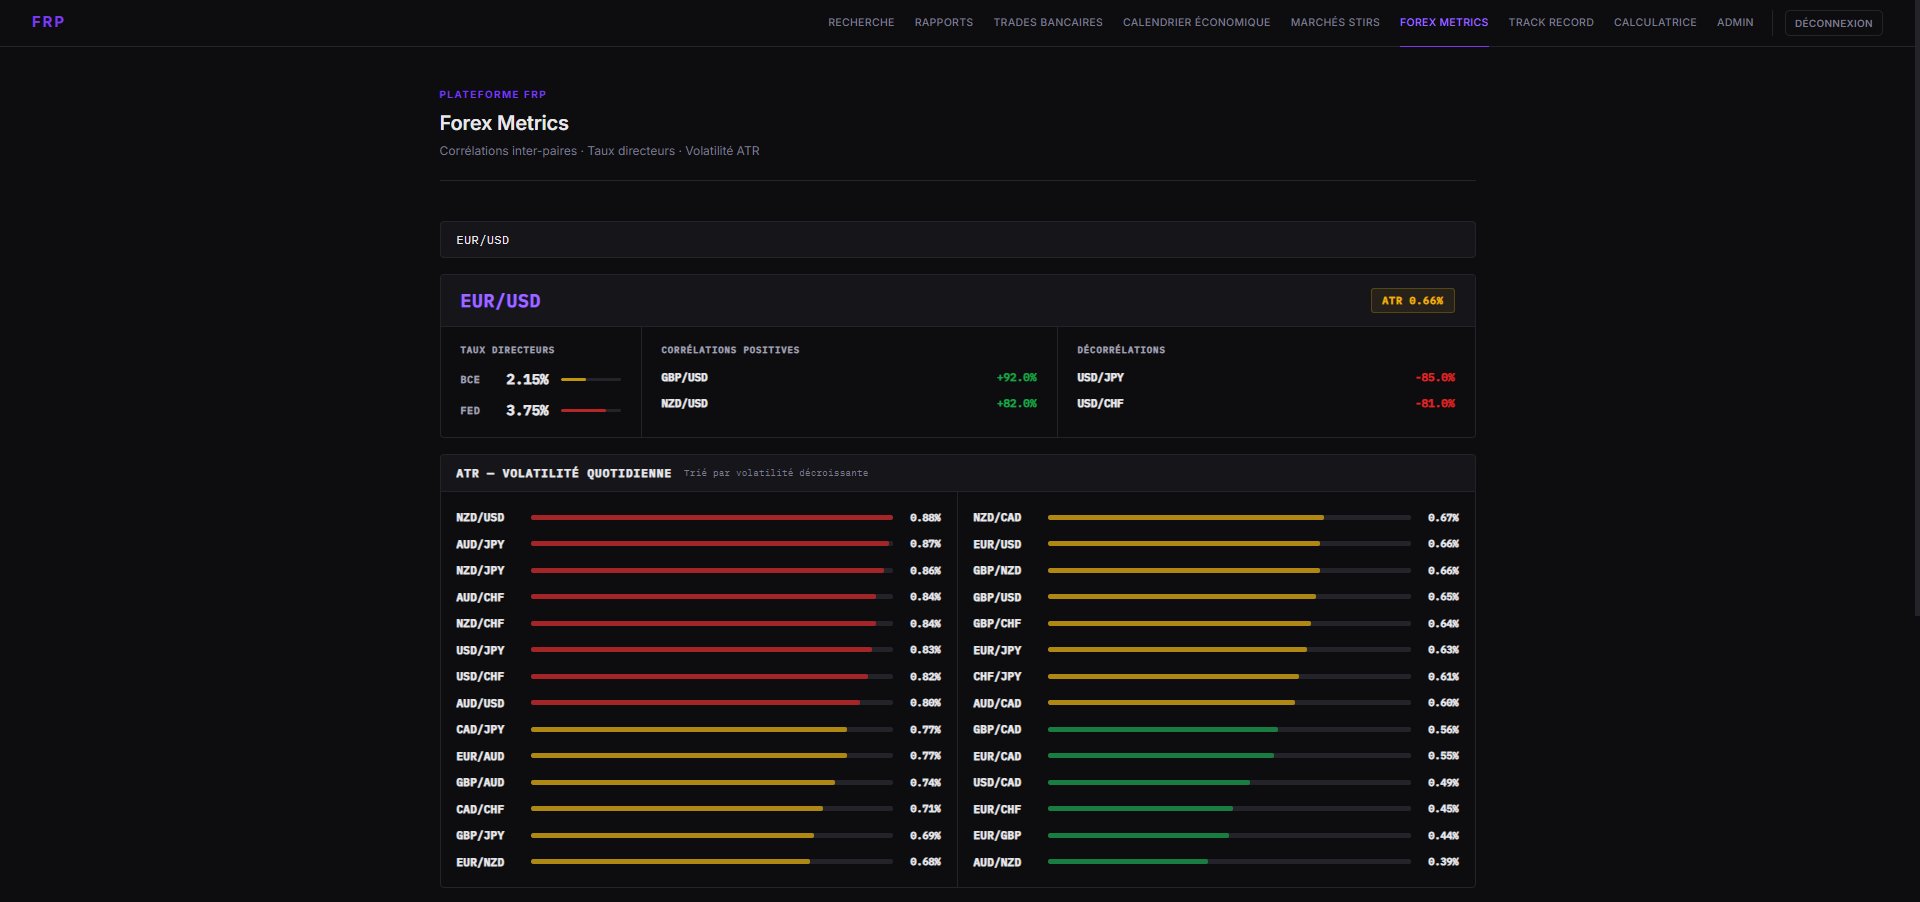
Task: Open Calendrier Économique page
Action: pyautogui.click(x=1196, y=22)
